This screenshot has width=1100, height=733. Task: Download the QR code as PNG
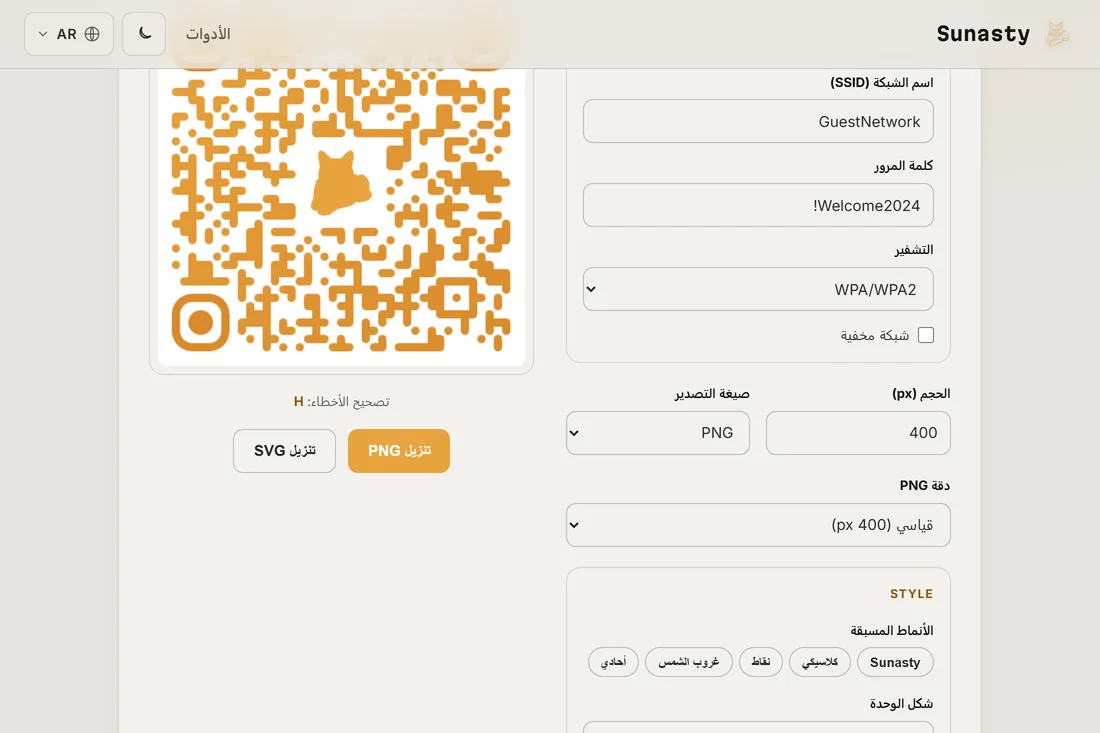tap(398, 451)
